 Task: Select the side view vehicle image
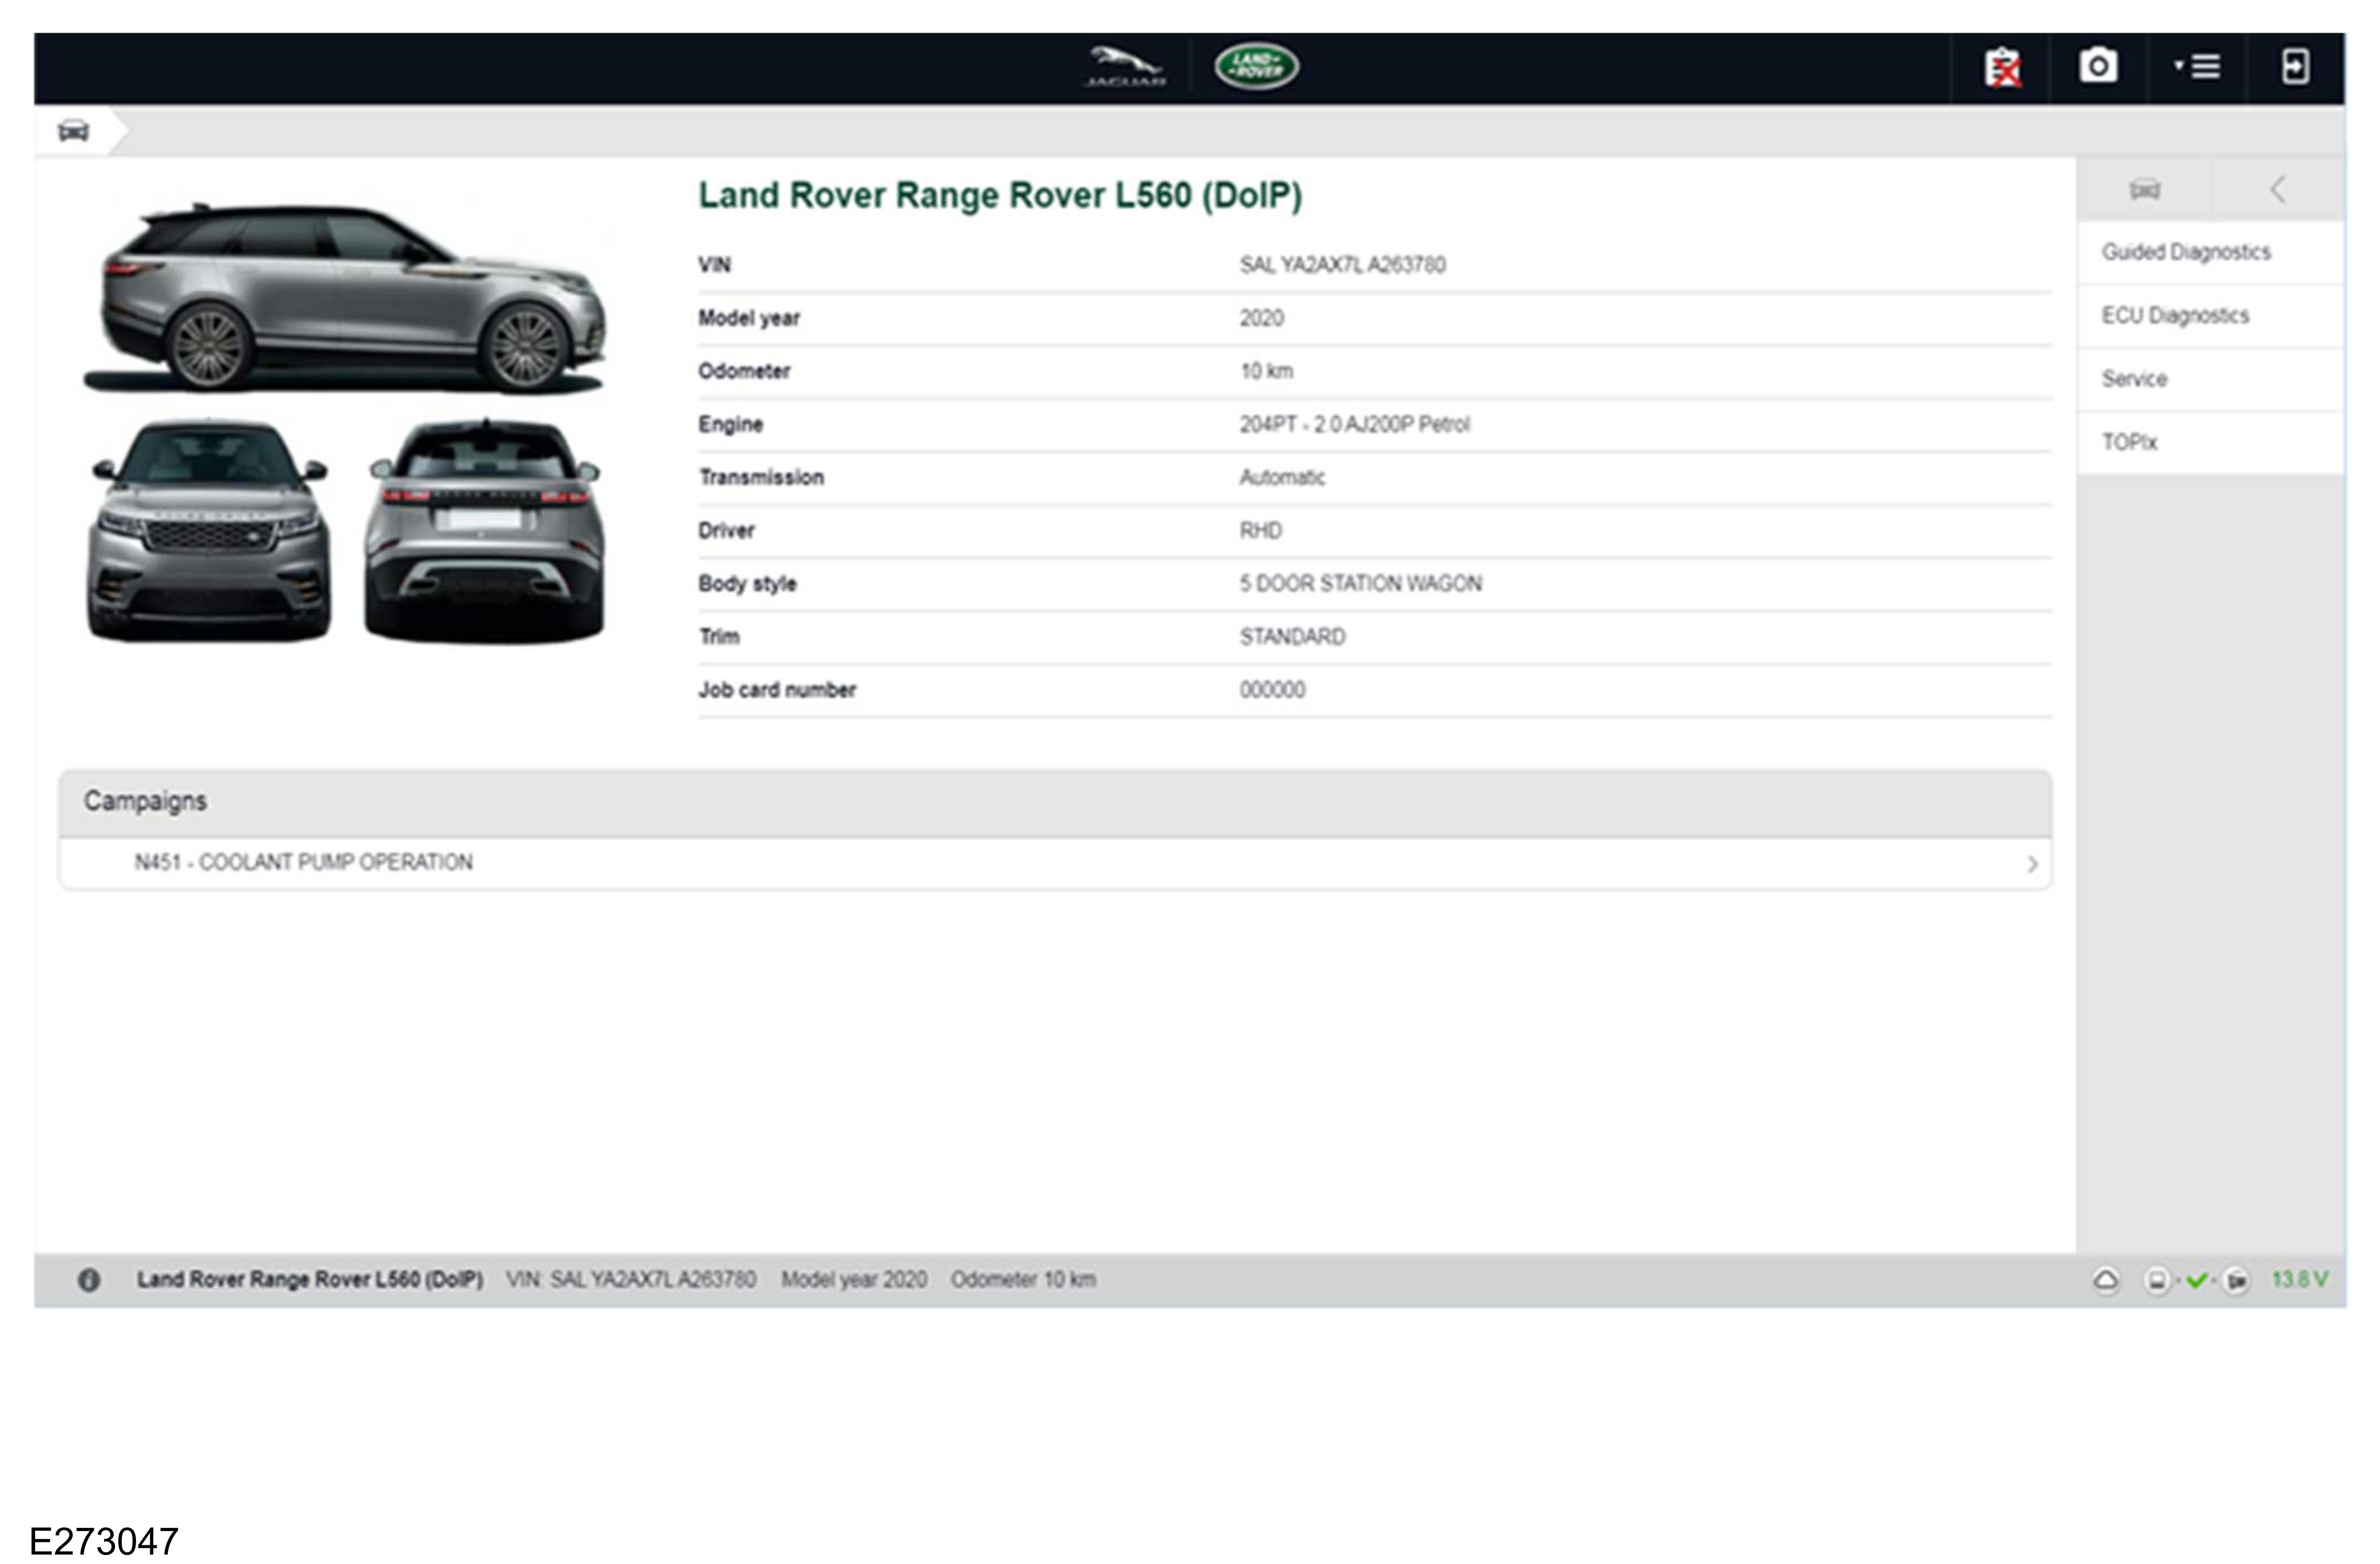[344, 298]
